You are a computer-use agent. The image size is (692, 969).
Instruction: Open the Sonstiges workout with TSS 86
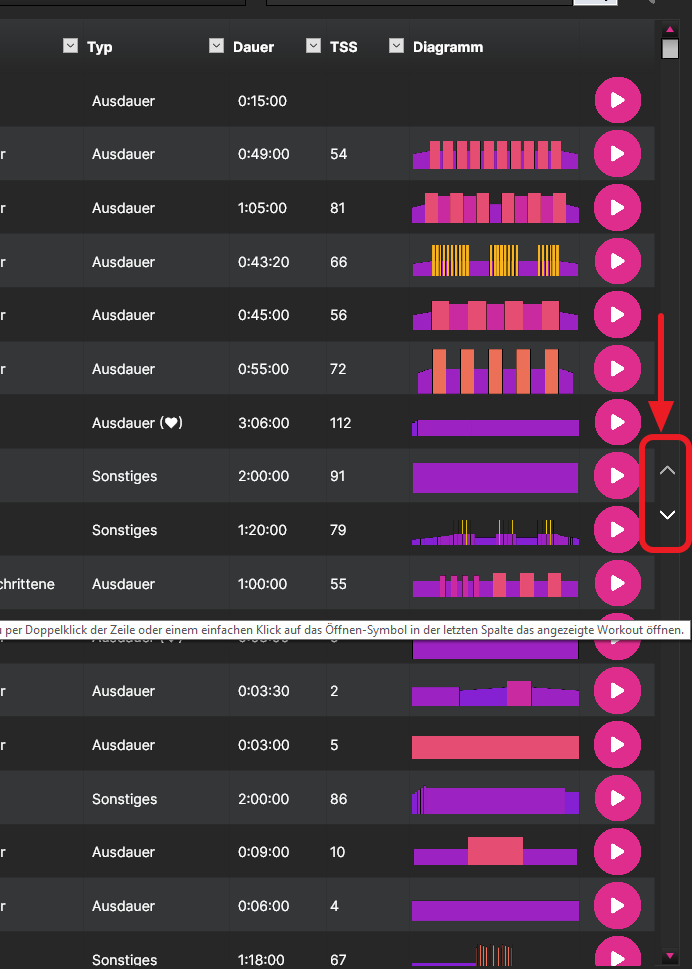click(x=617, y=798)
